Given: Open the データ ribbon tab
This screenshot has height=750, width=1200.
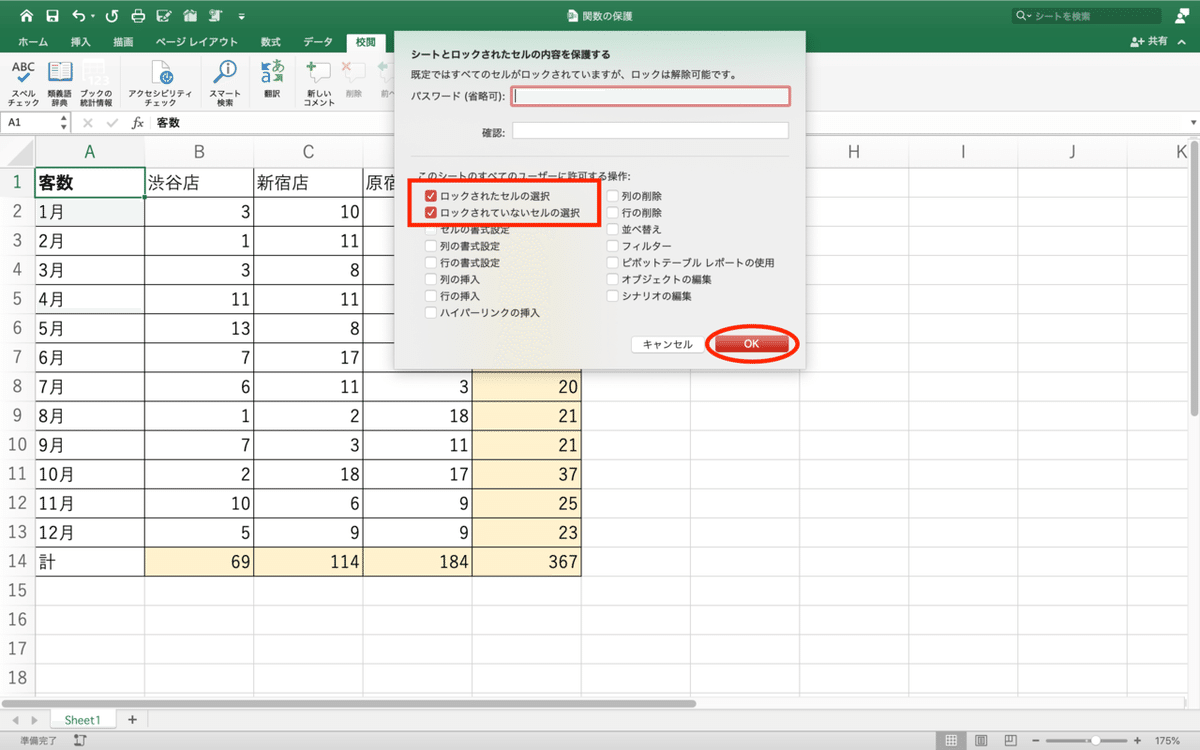Looking at the screenshot, I should click(318, 42).
